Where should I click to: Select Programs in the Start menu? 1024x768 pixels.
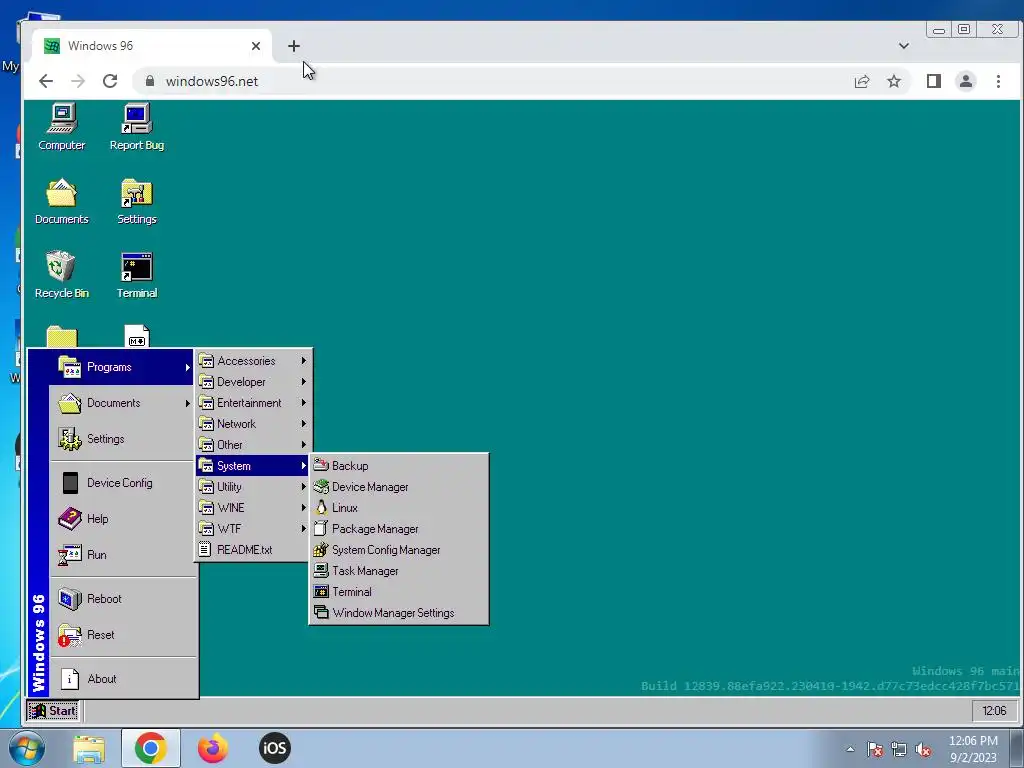122,367
